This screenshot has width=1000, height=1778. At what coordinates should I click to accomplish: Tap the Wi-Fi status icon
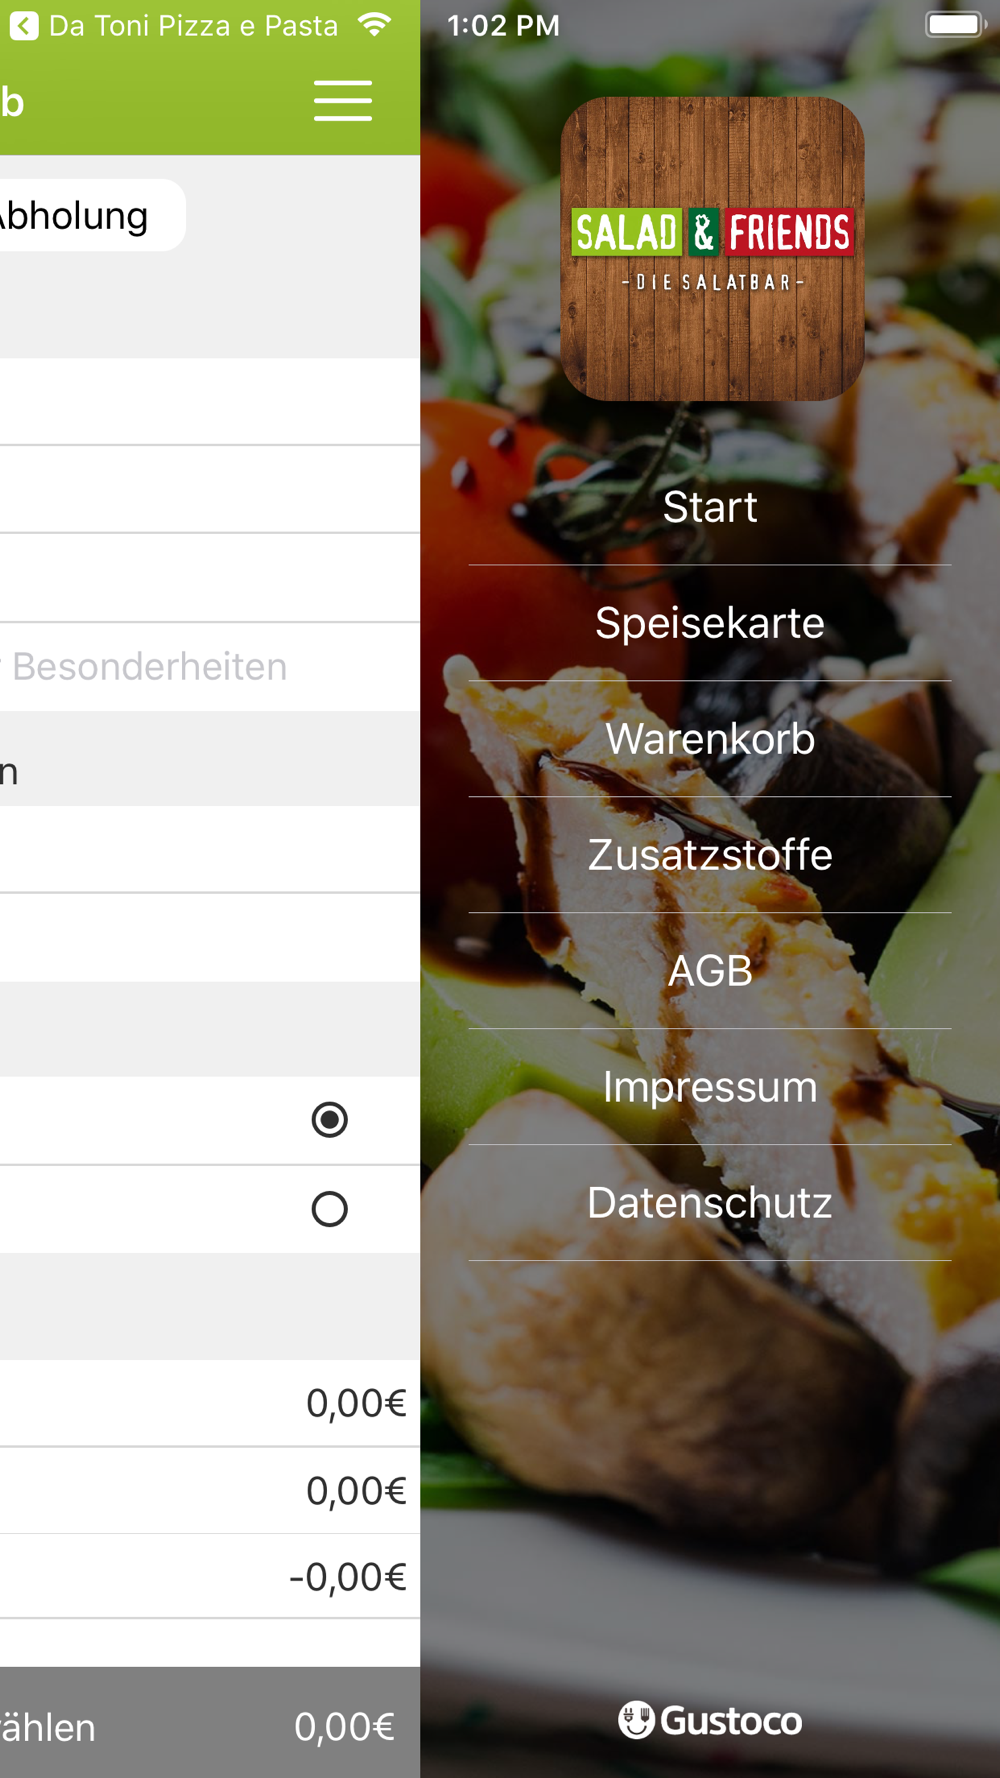click(375, 25)
